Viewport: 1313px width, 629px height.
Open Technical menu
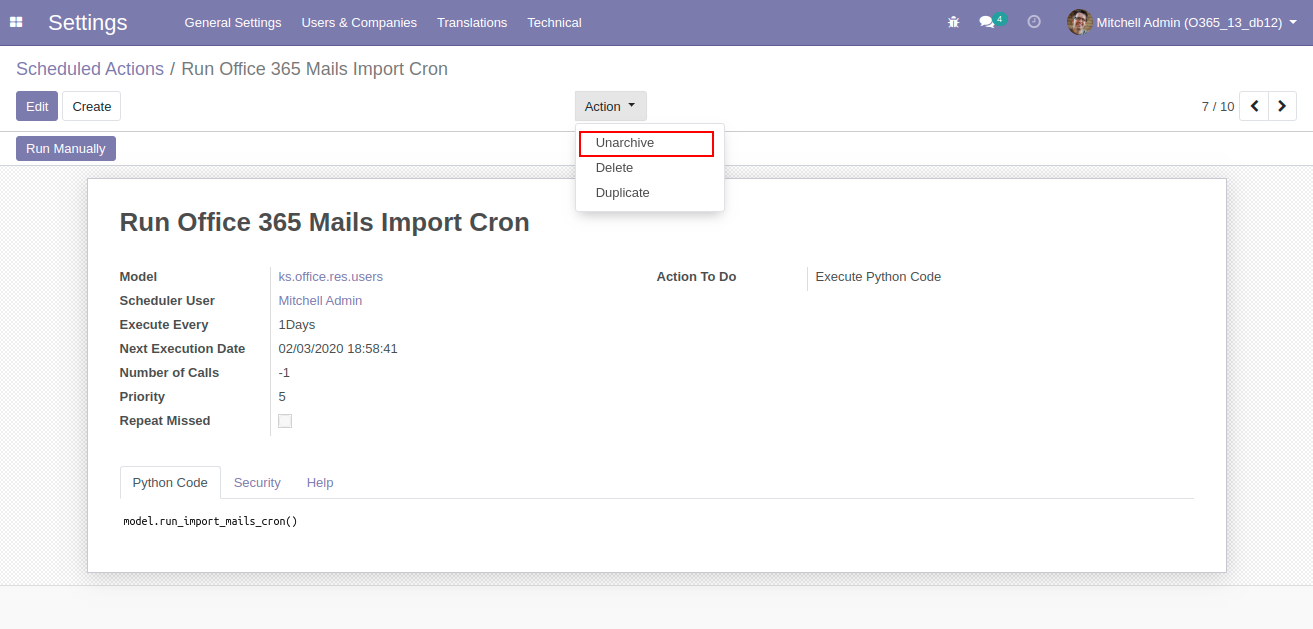[x=554, y=22]
